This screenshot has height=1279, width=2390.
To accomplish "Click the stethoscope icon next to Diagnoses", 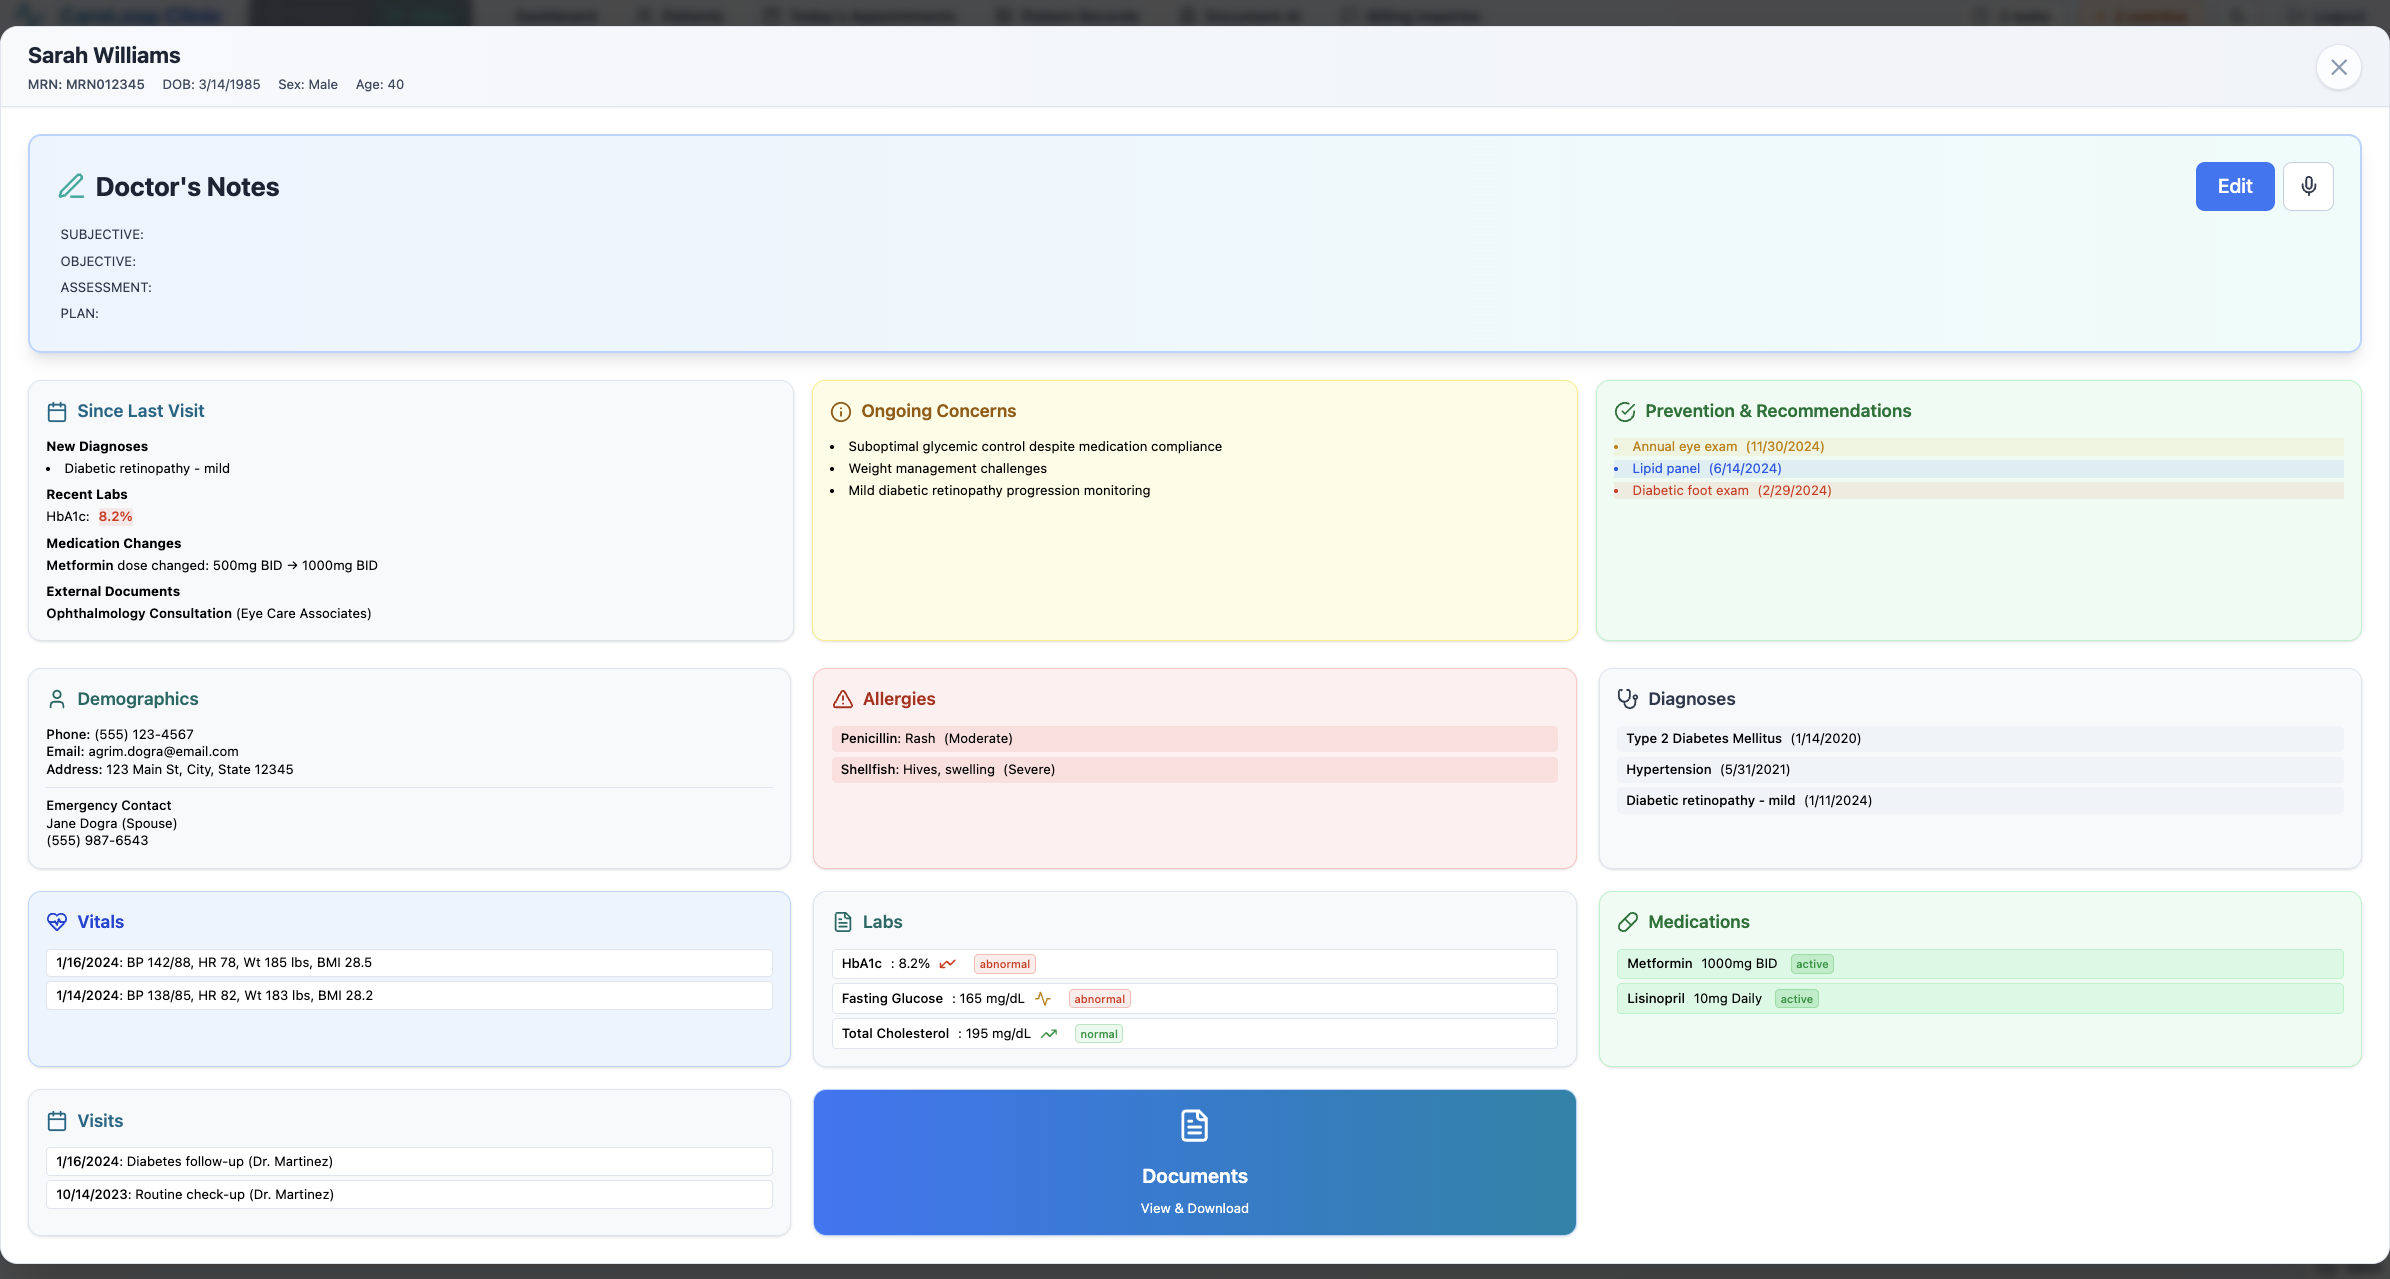I will pyautogui.click(x=1628, y=699).
